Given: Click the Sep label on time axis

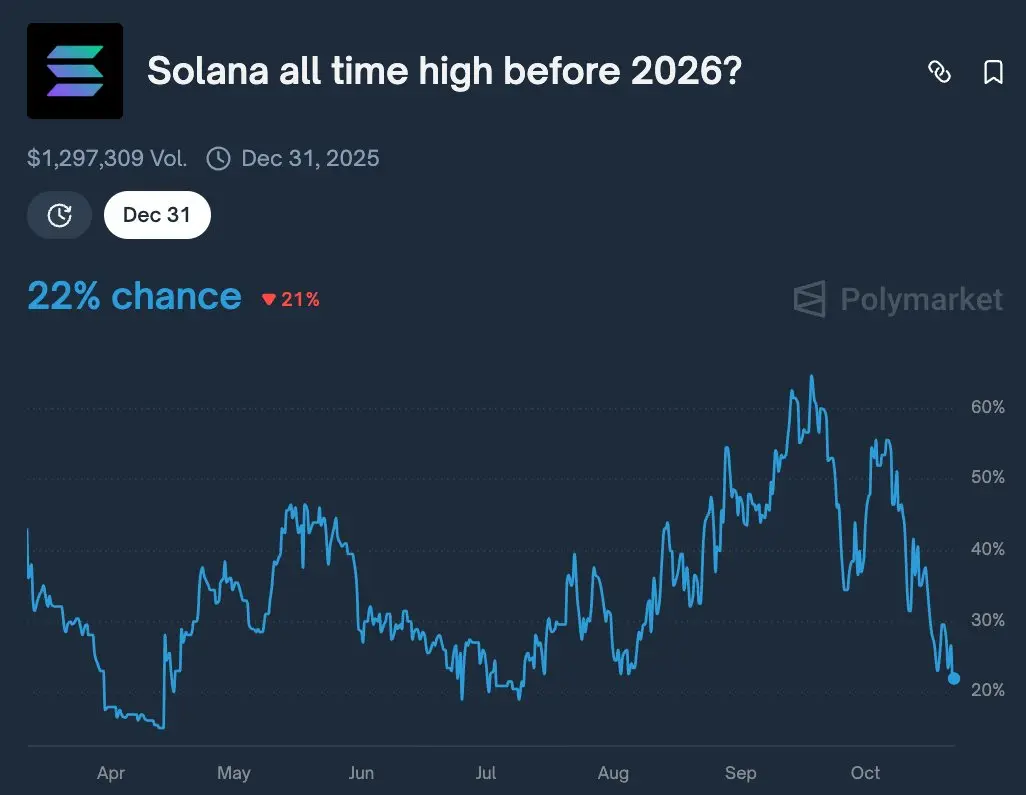Looking at the screenshot, I should pos(741,773).
